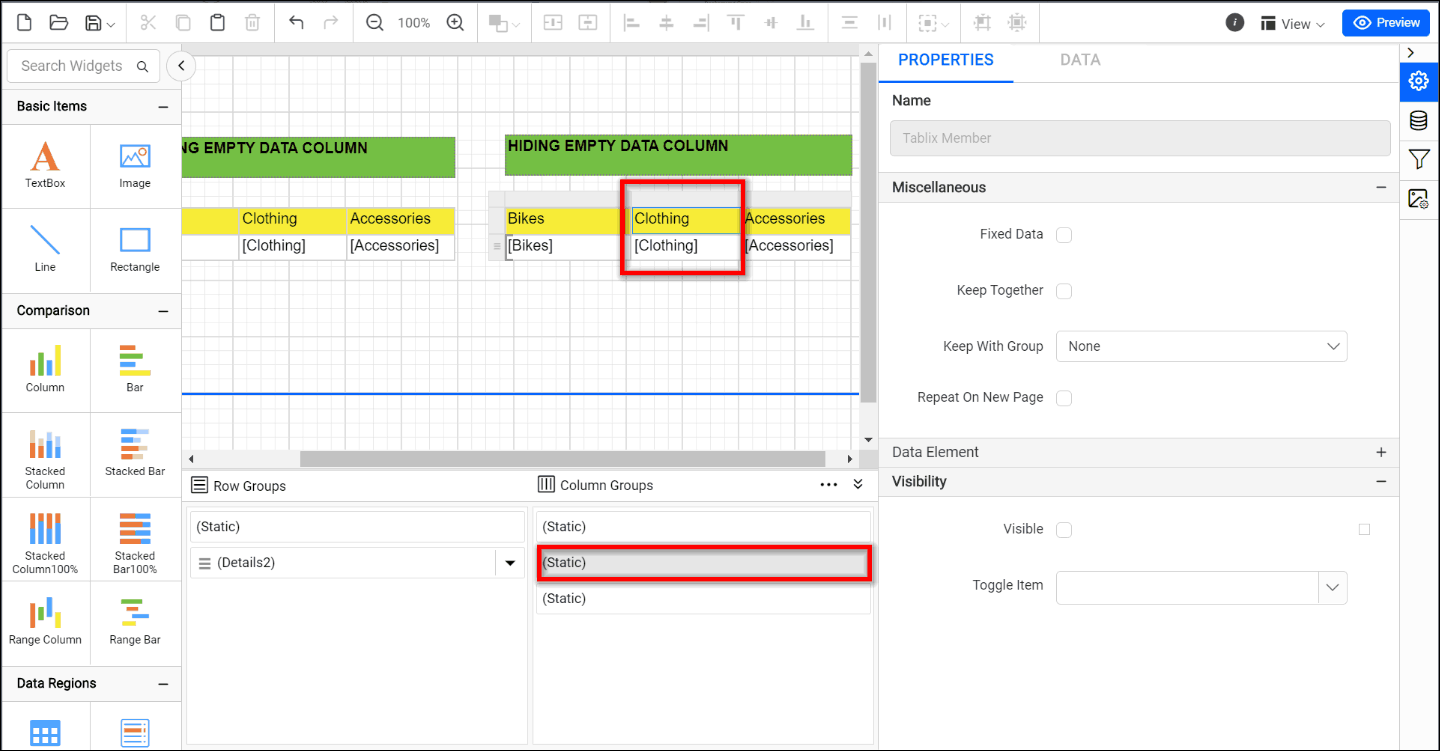The height and width of the screenshot is (751, 1440).
Task: Switch to the DATA tab
Action: pos(1080,60)
